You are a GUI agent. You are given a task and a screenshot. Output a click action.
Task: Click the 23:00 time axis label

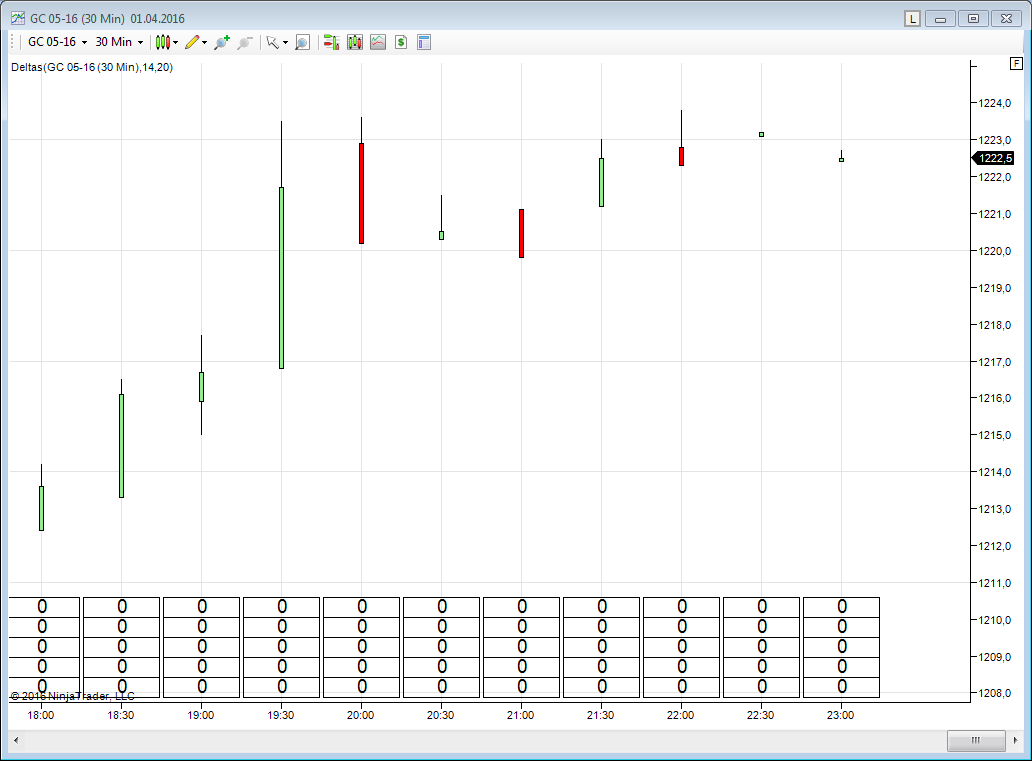click(x=840, y=715)
